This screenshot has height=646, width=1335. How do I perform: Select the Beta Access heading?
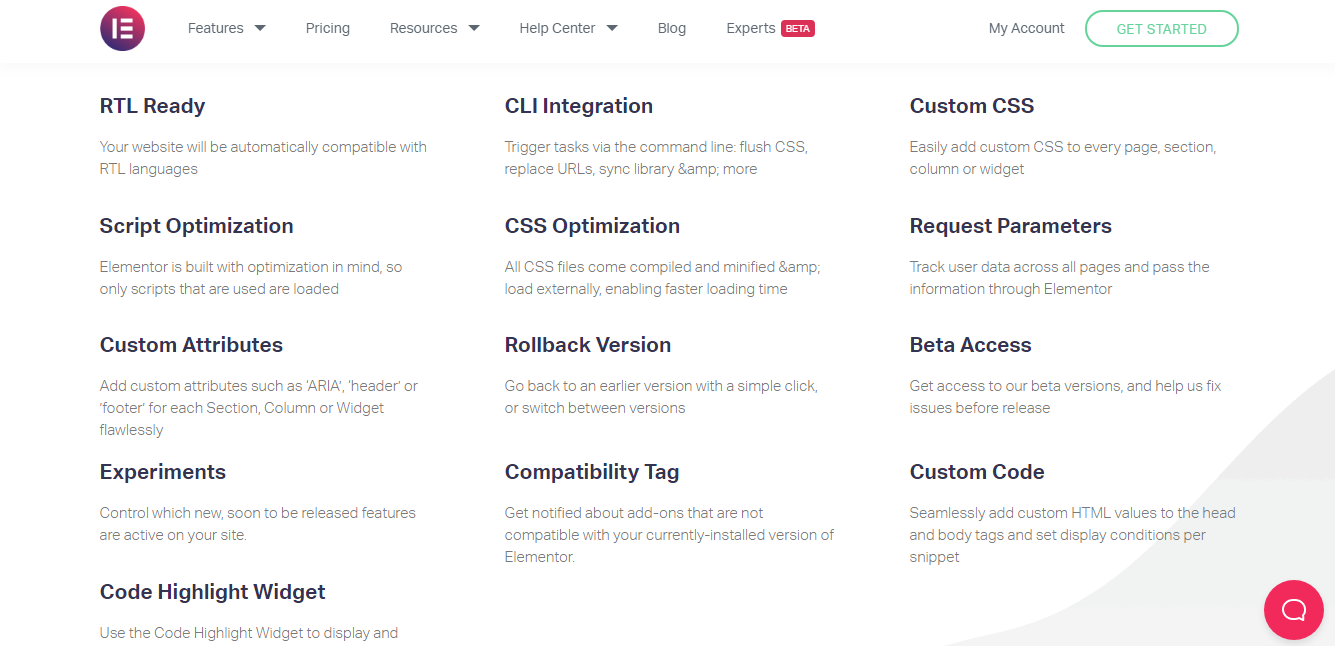point(970,345)
